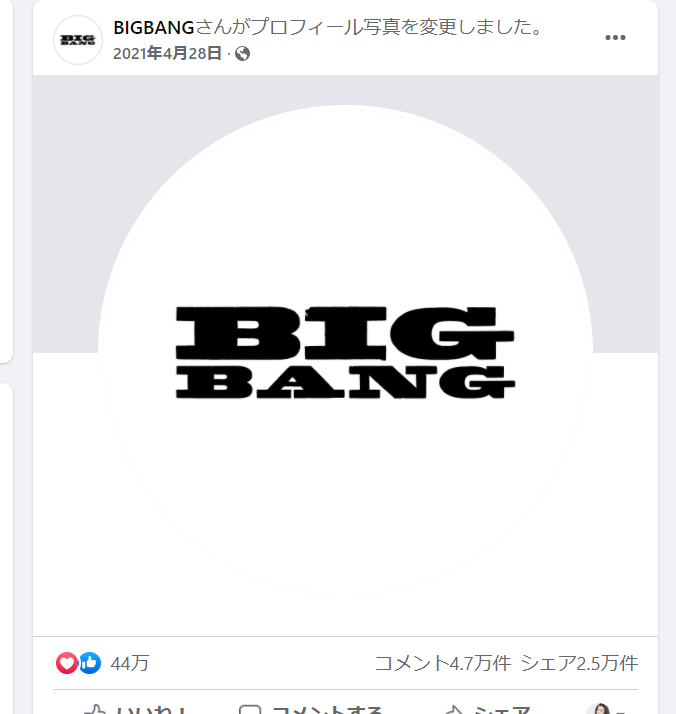Image resolution: width=676 pixels, height=714 pixels.
Task: Click the シェア share button
Action: pos(502,710)
